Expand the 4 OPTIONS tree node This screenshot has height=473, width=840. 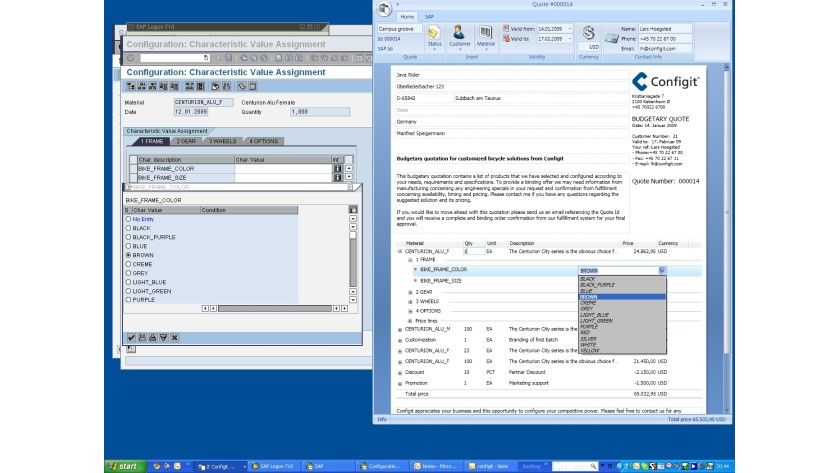tap(410, 311)
